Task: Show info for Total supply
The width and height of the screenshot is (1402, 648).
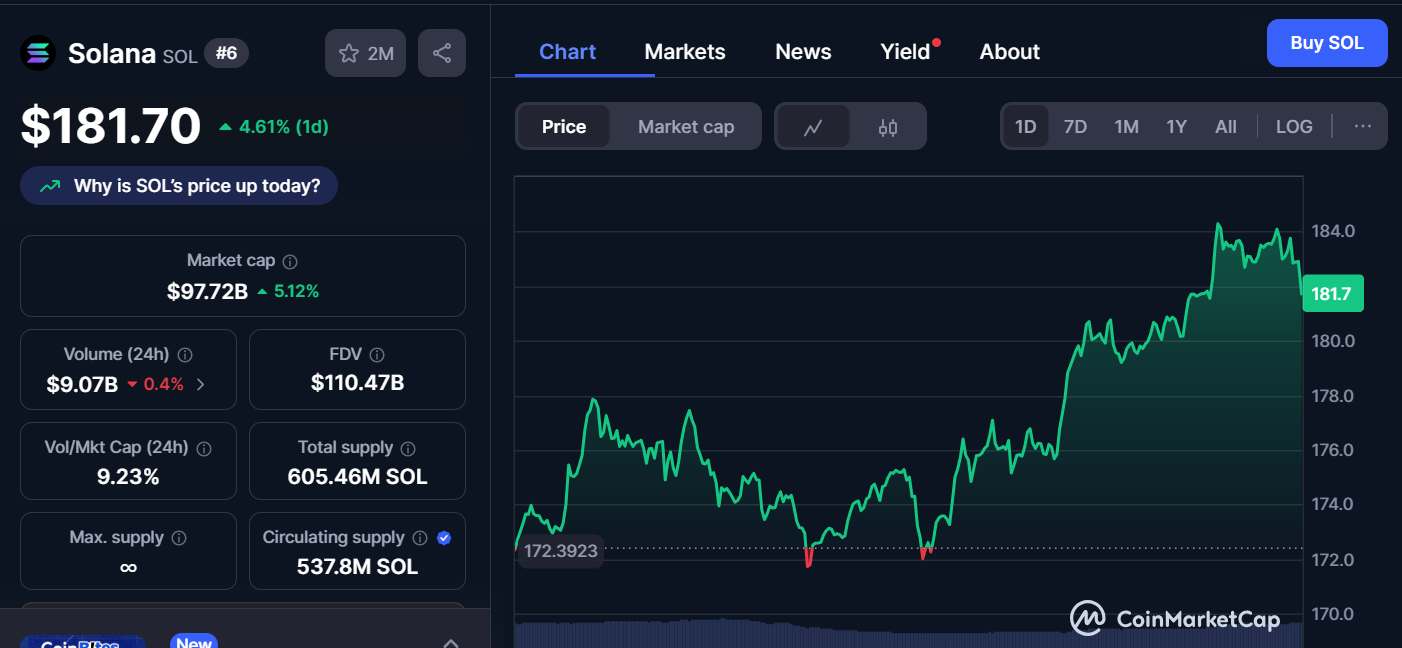Action: coord(408,448)
